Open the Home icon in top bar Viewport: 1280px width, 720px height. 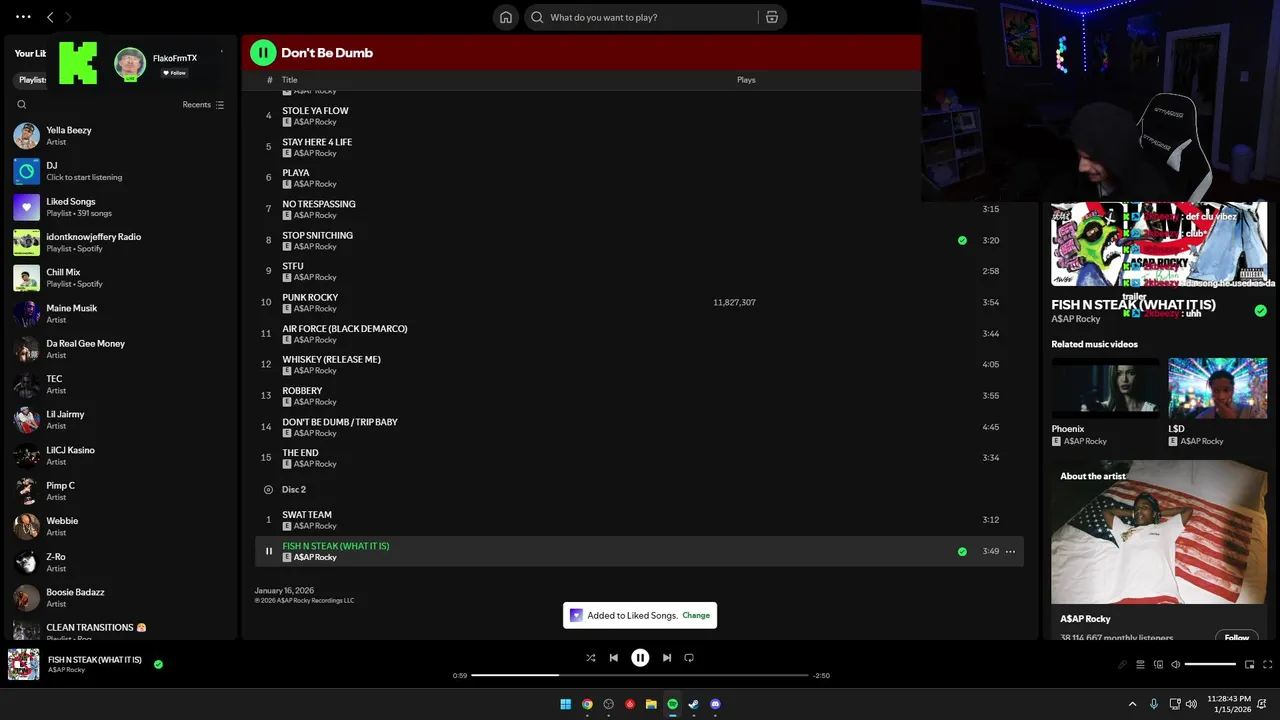coord(506,17)
